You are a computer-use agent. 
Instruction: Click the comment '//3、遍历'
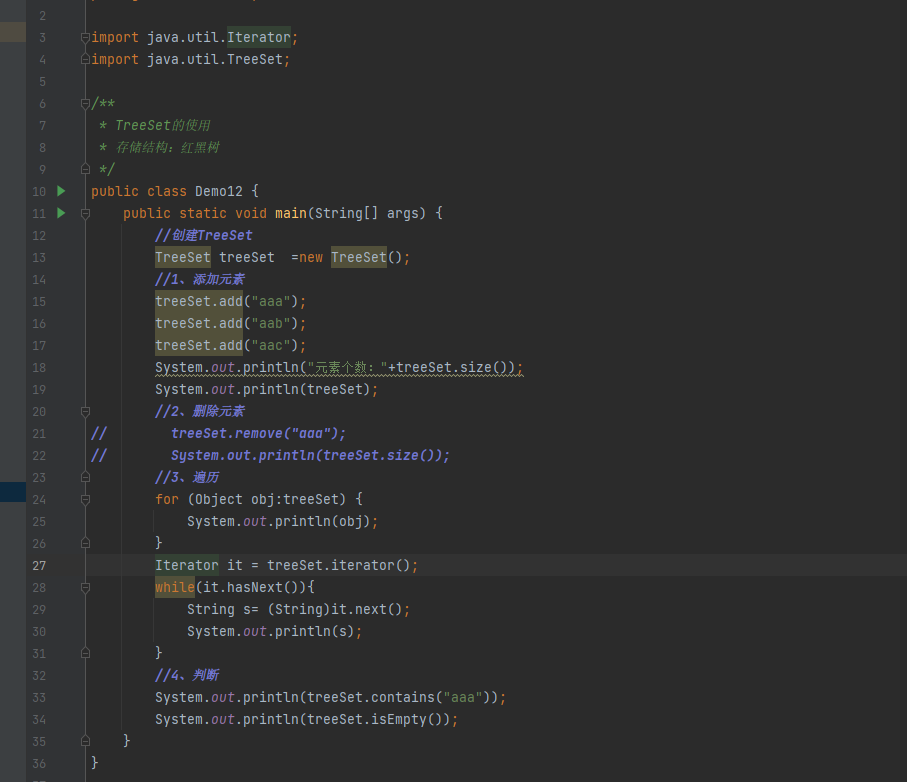(x=187, y=477)
